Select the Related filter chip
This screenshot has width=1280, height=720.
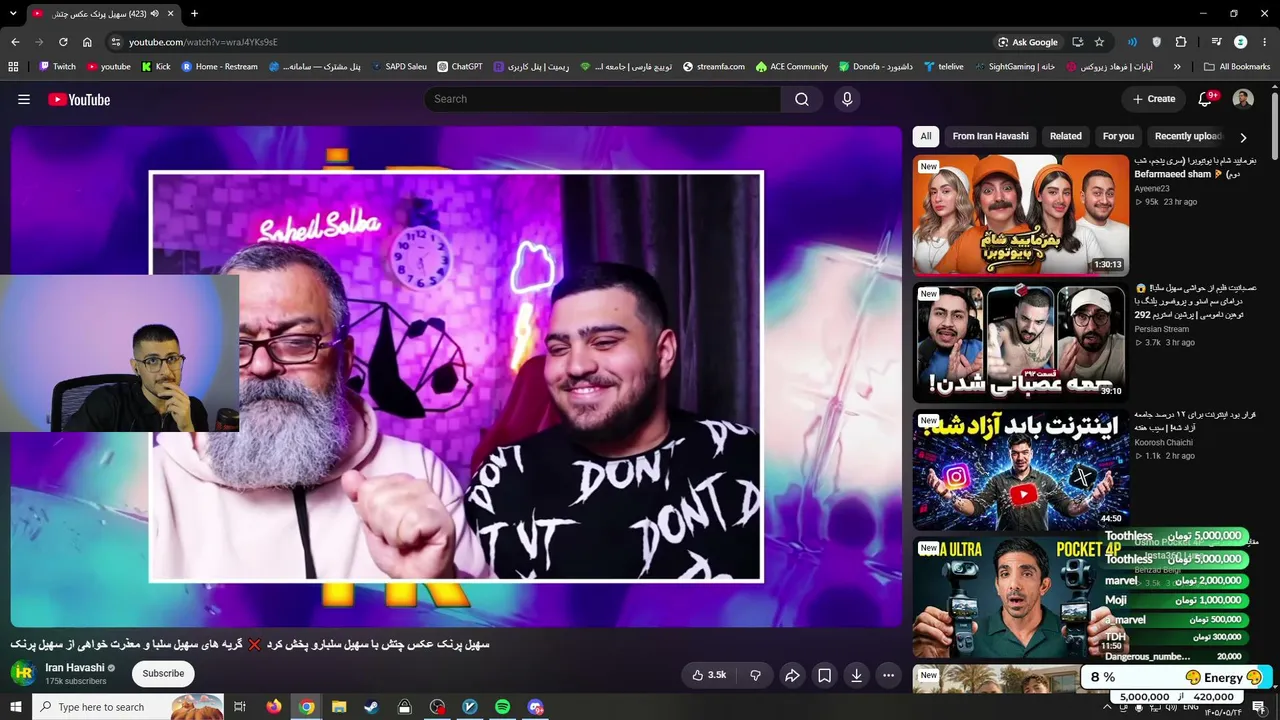coord(1065,136)
